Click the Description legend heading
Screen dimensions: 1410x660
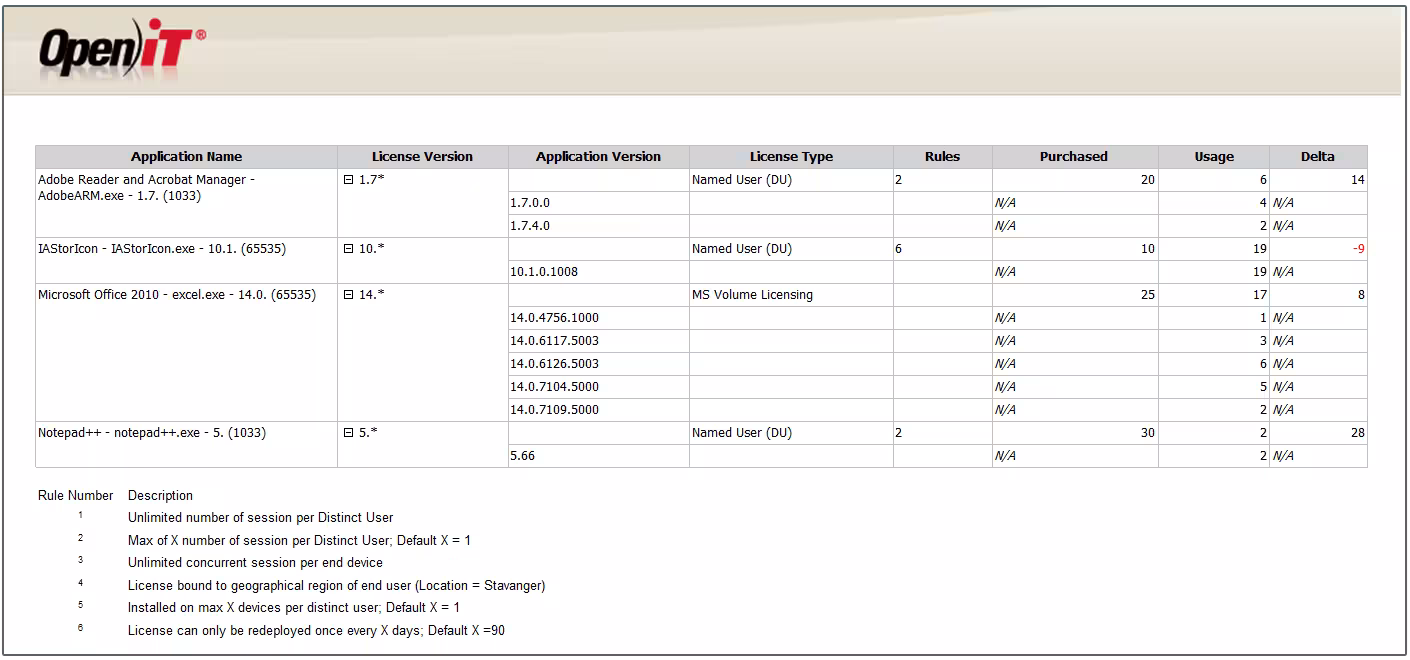160,495
